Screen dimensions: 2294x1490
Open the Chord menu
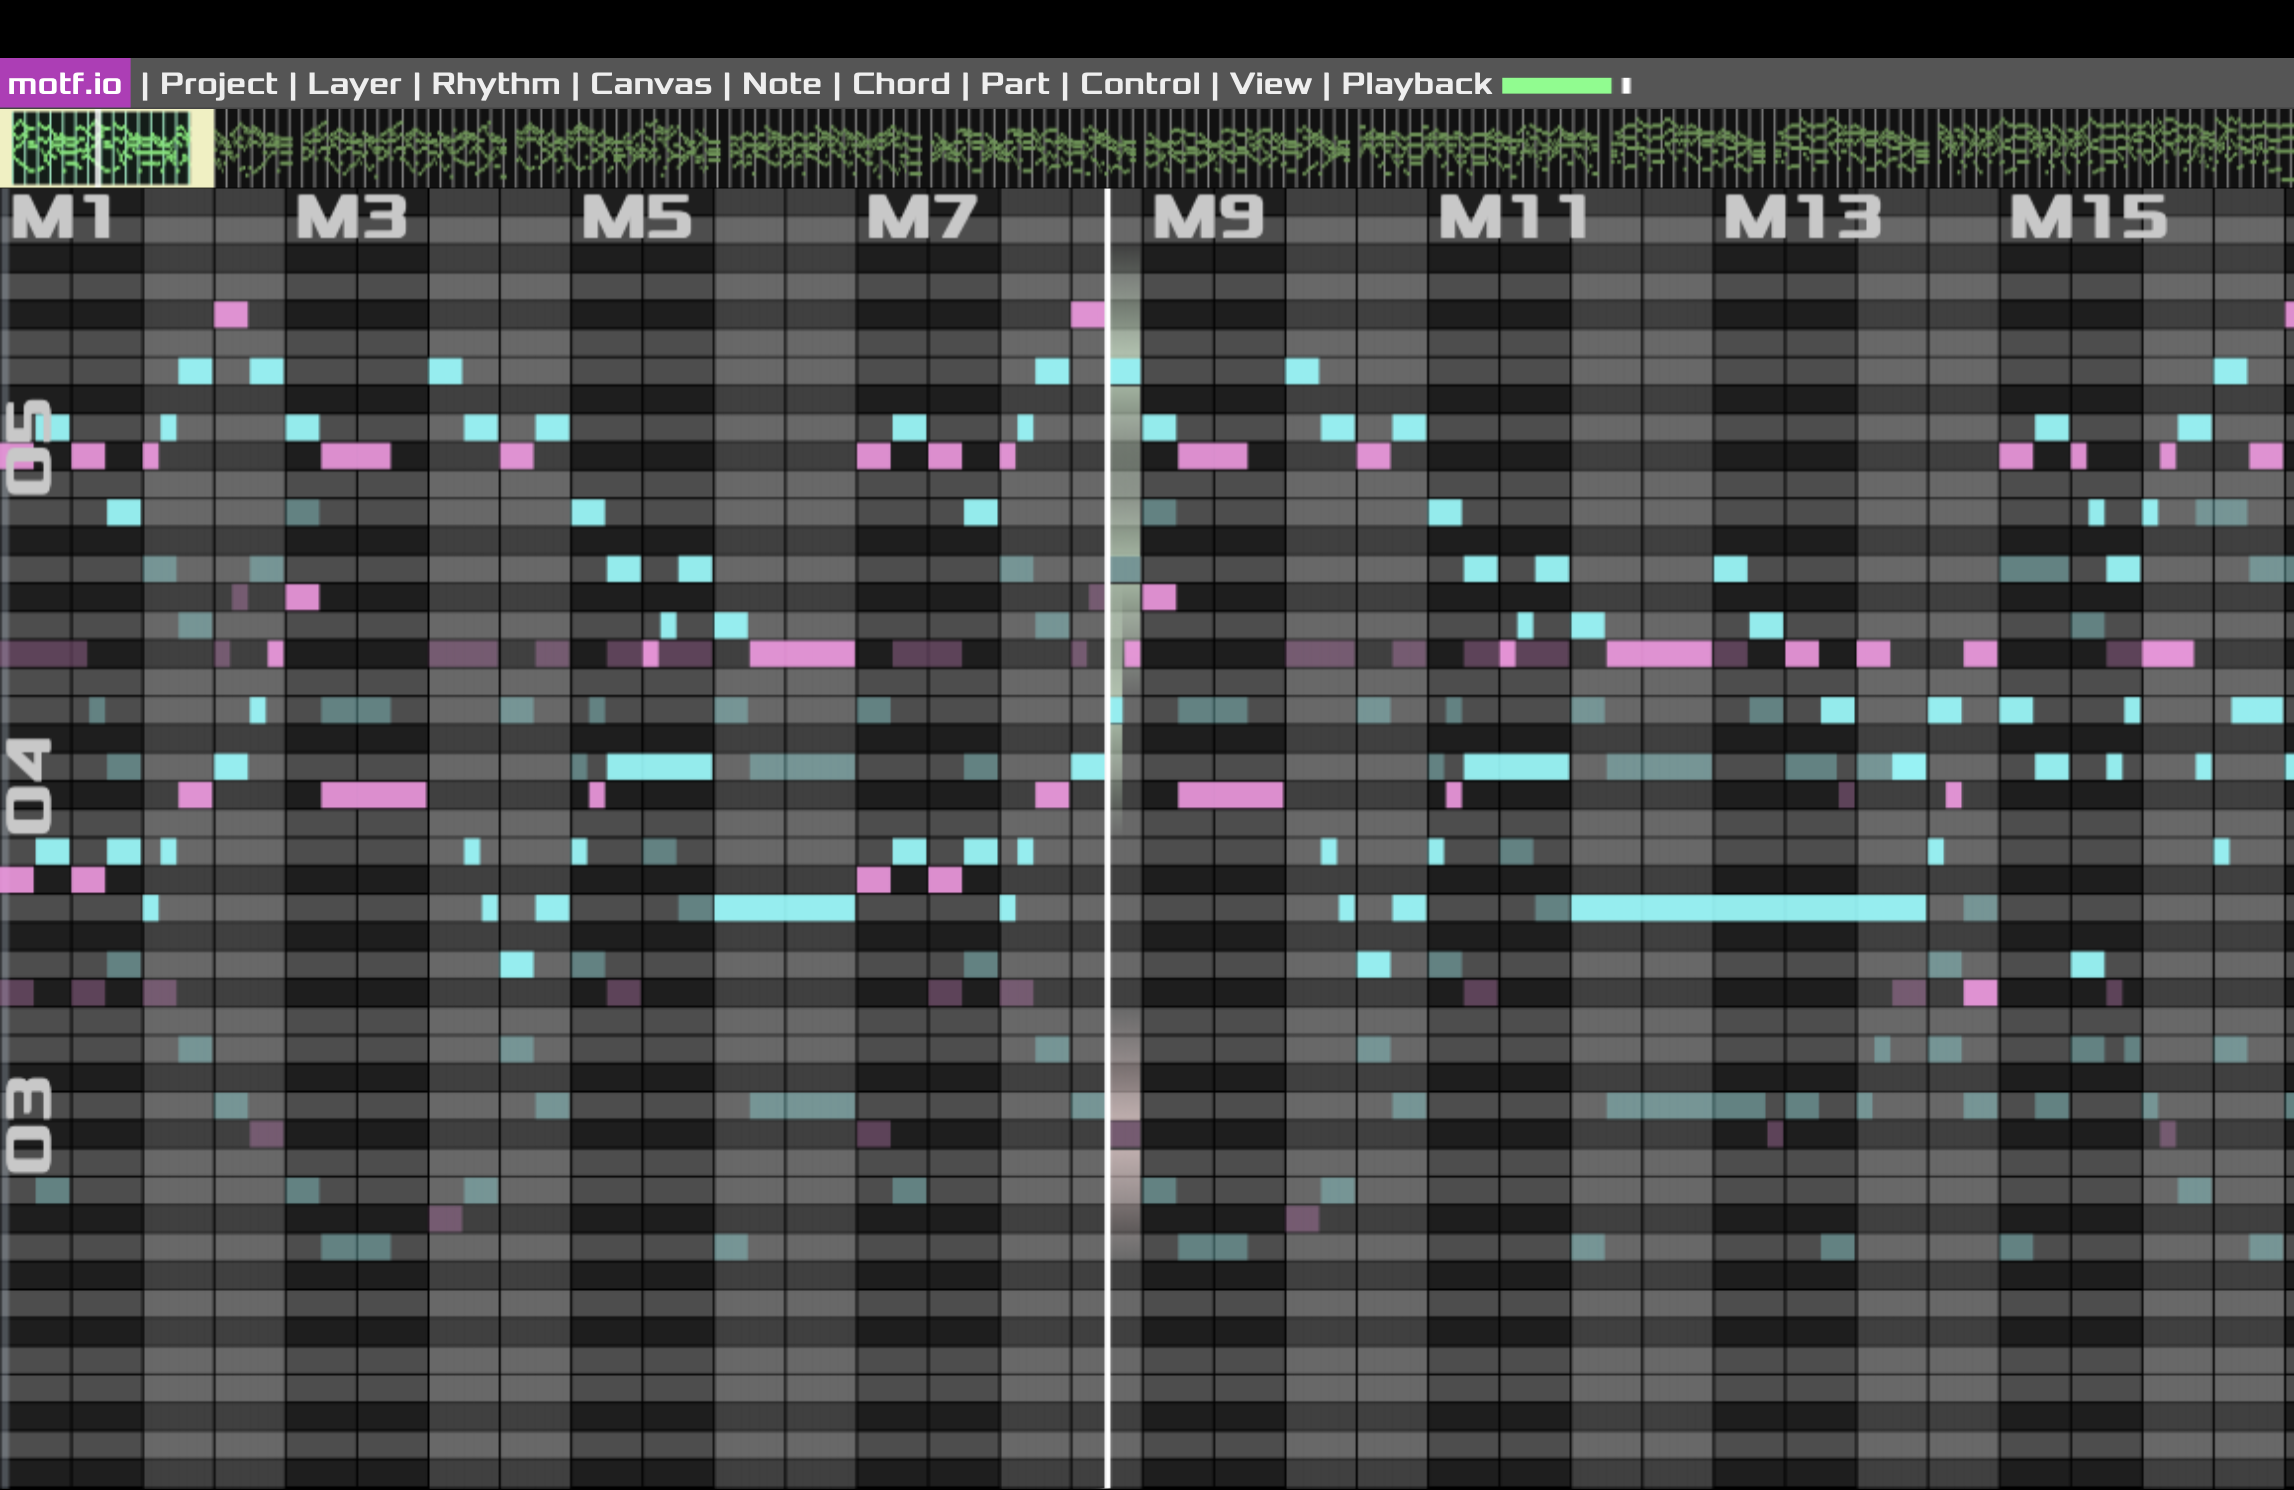tap(901, 84)
